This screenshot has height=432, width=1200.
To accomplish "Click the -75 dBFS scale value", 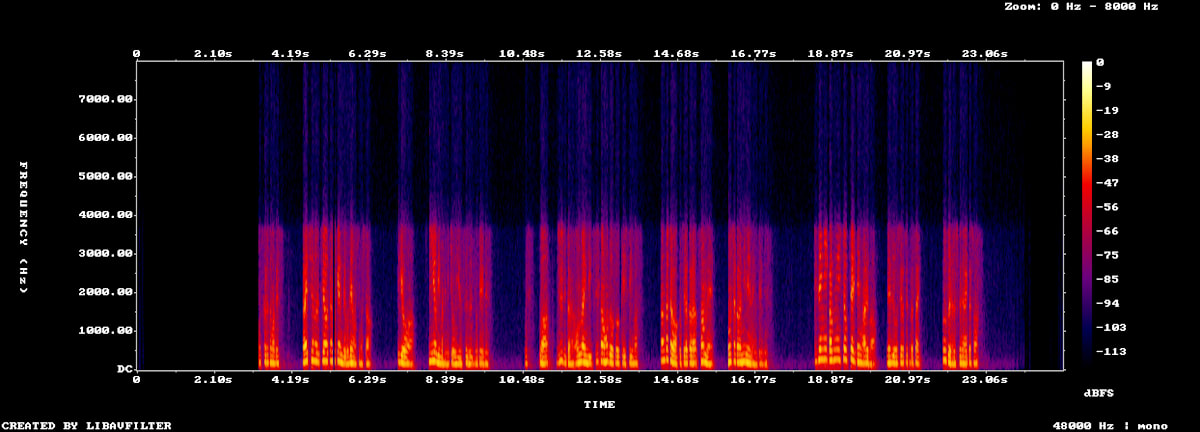I will pyautogui.click(x=1107, y=255).
